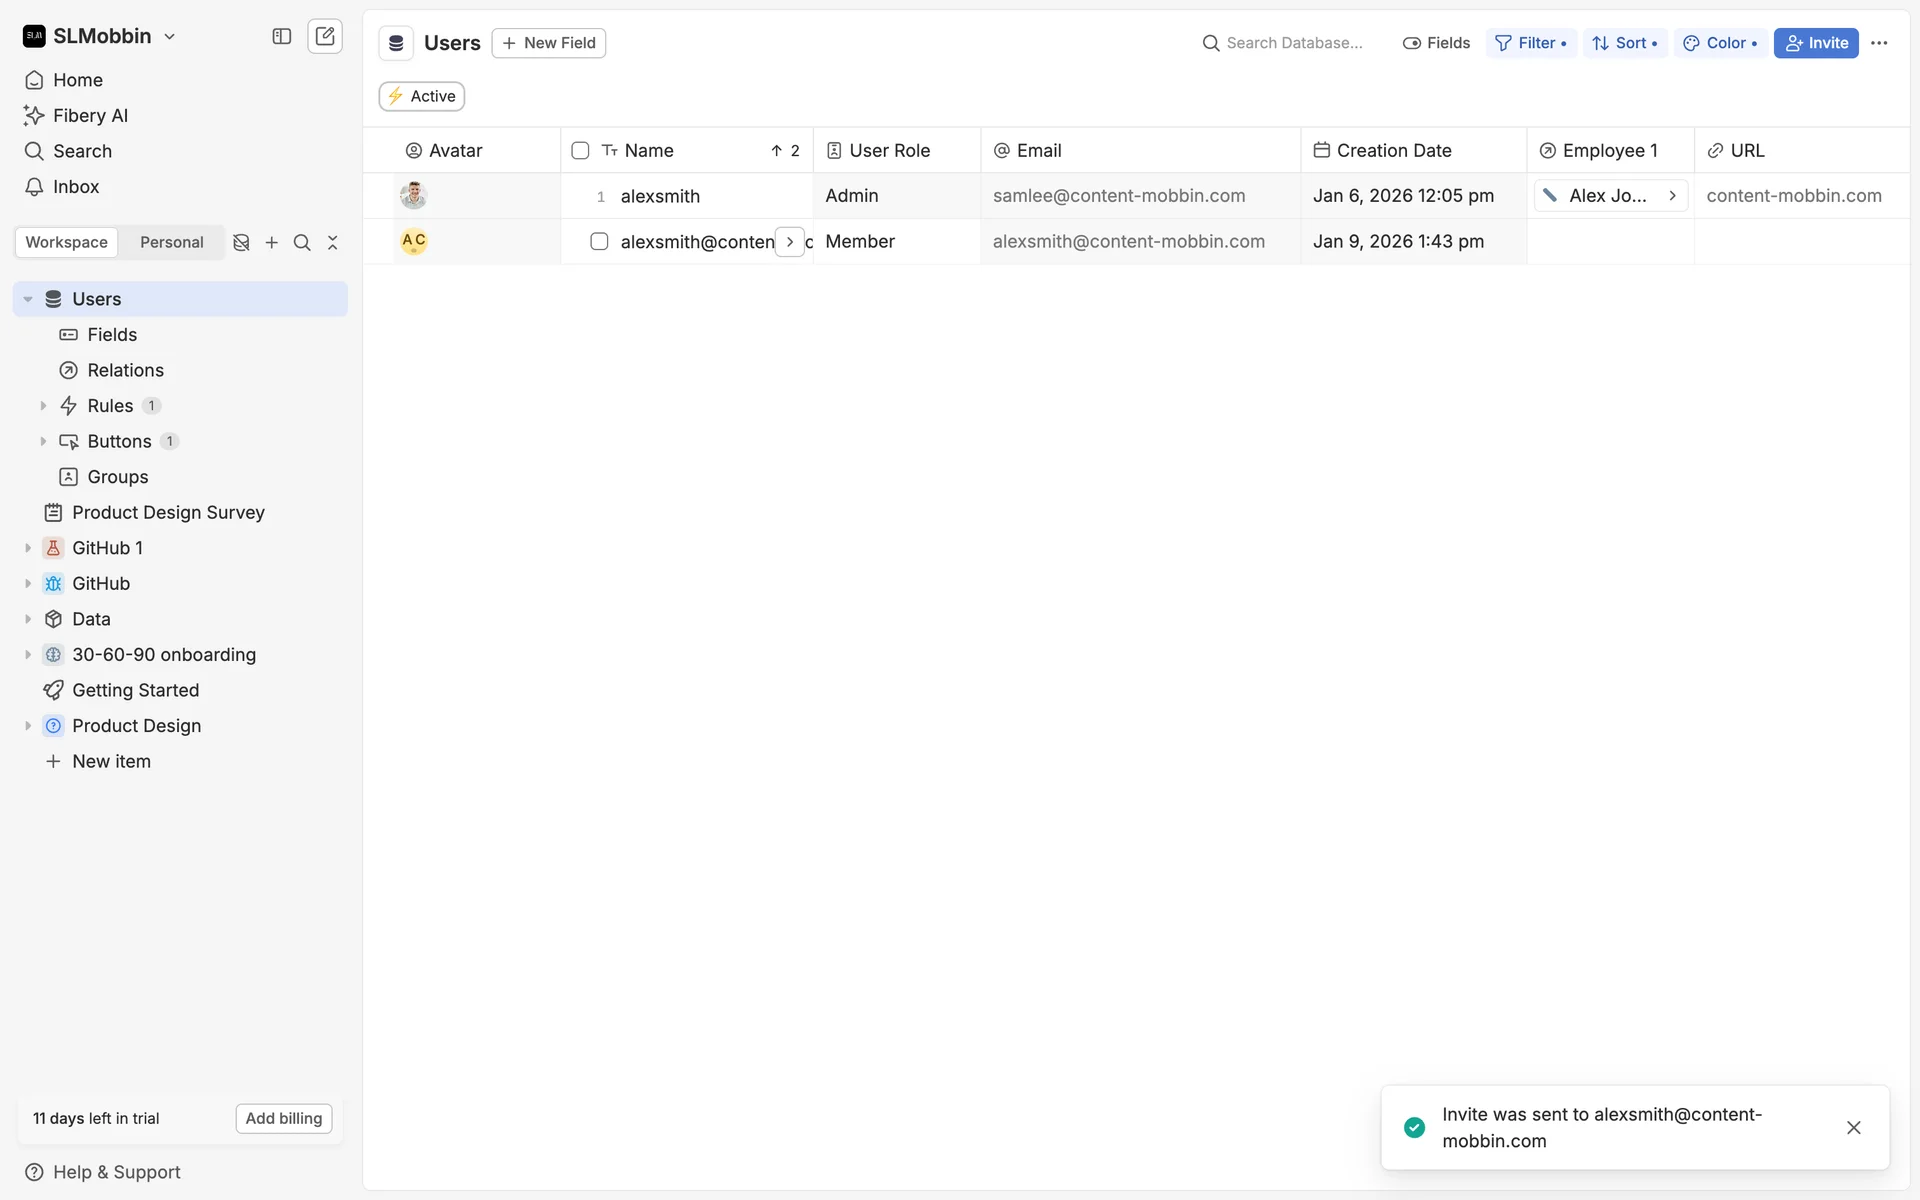Toggle the sidebar panel icon
The height and width of the screenshot is (1200, 1920).
click(x=282, y=36)
